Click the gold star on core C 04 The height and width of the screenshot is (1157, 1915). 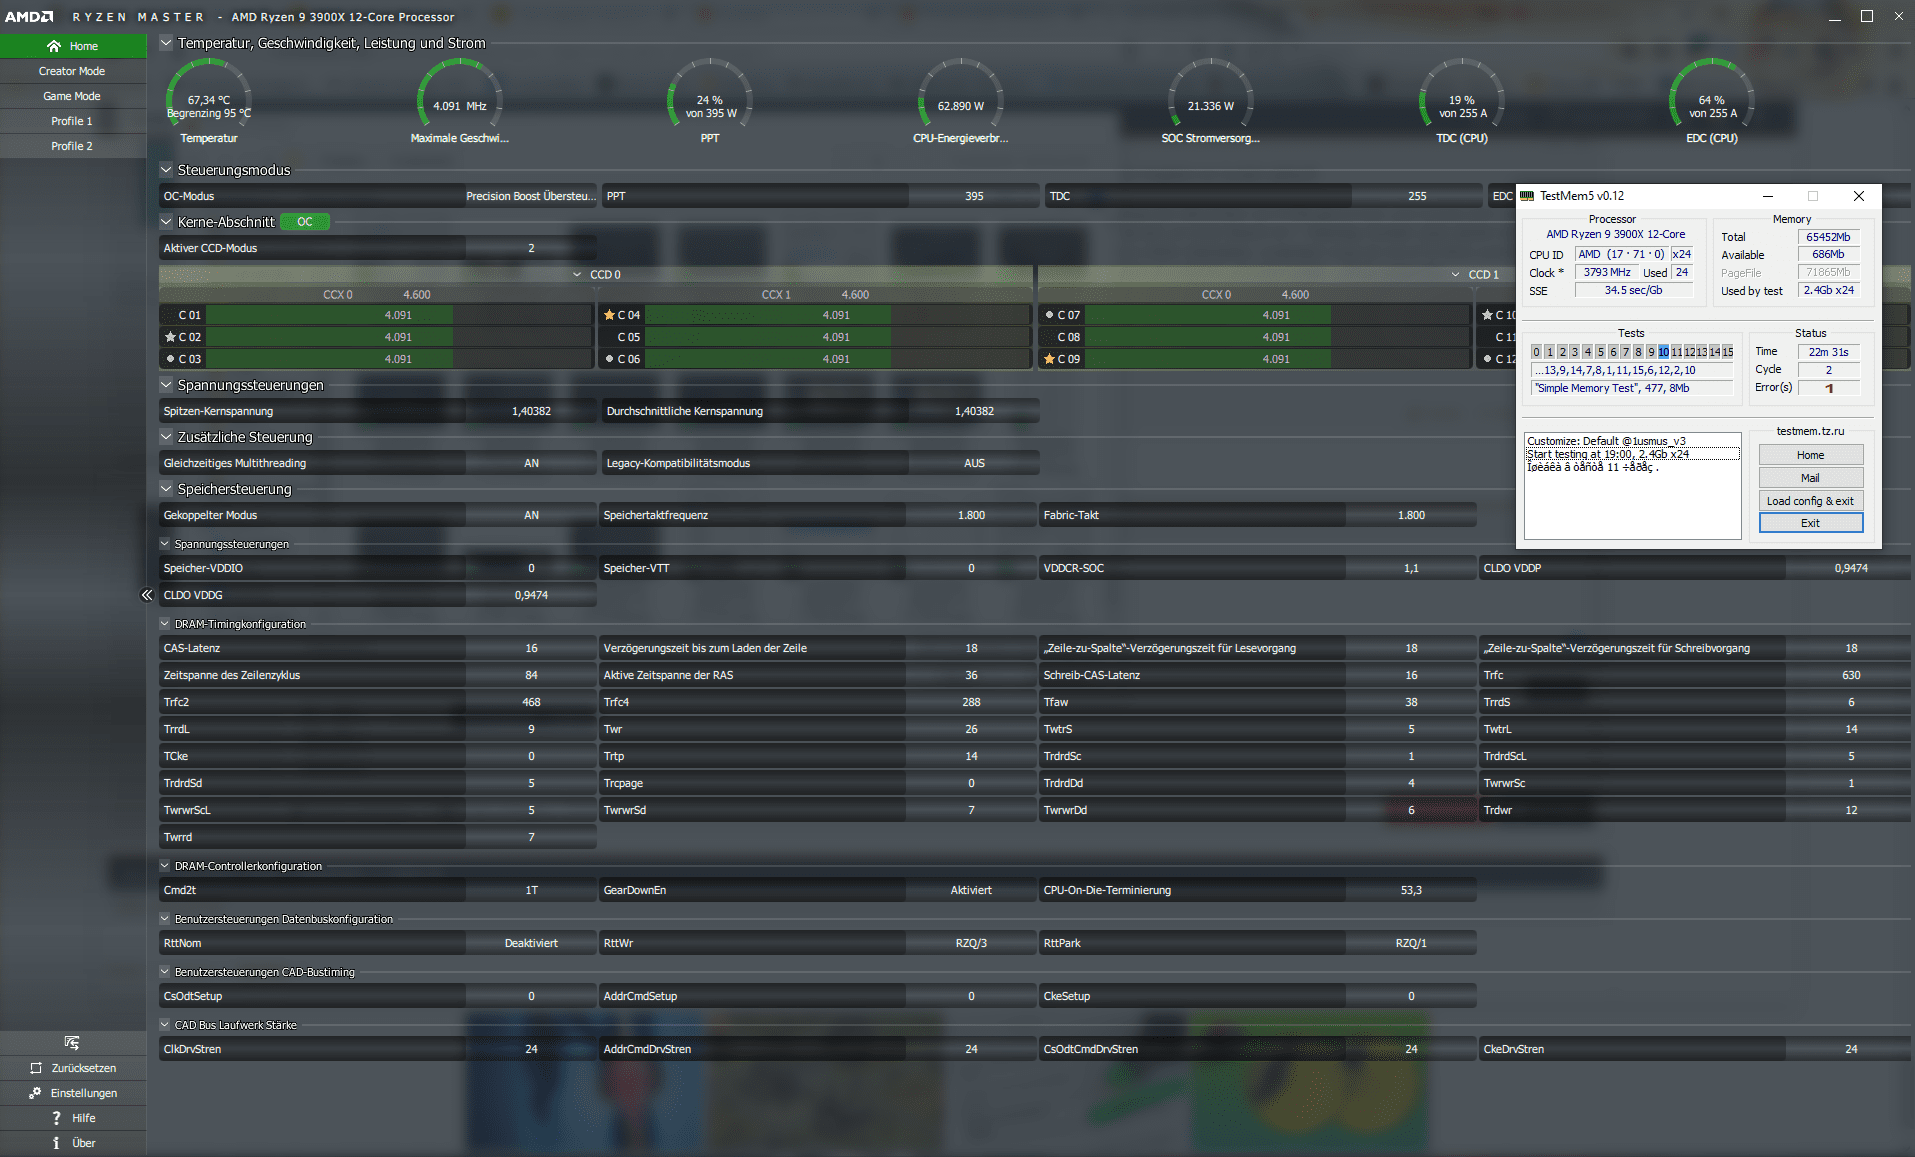click(609, 315)
